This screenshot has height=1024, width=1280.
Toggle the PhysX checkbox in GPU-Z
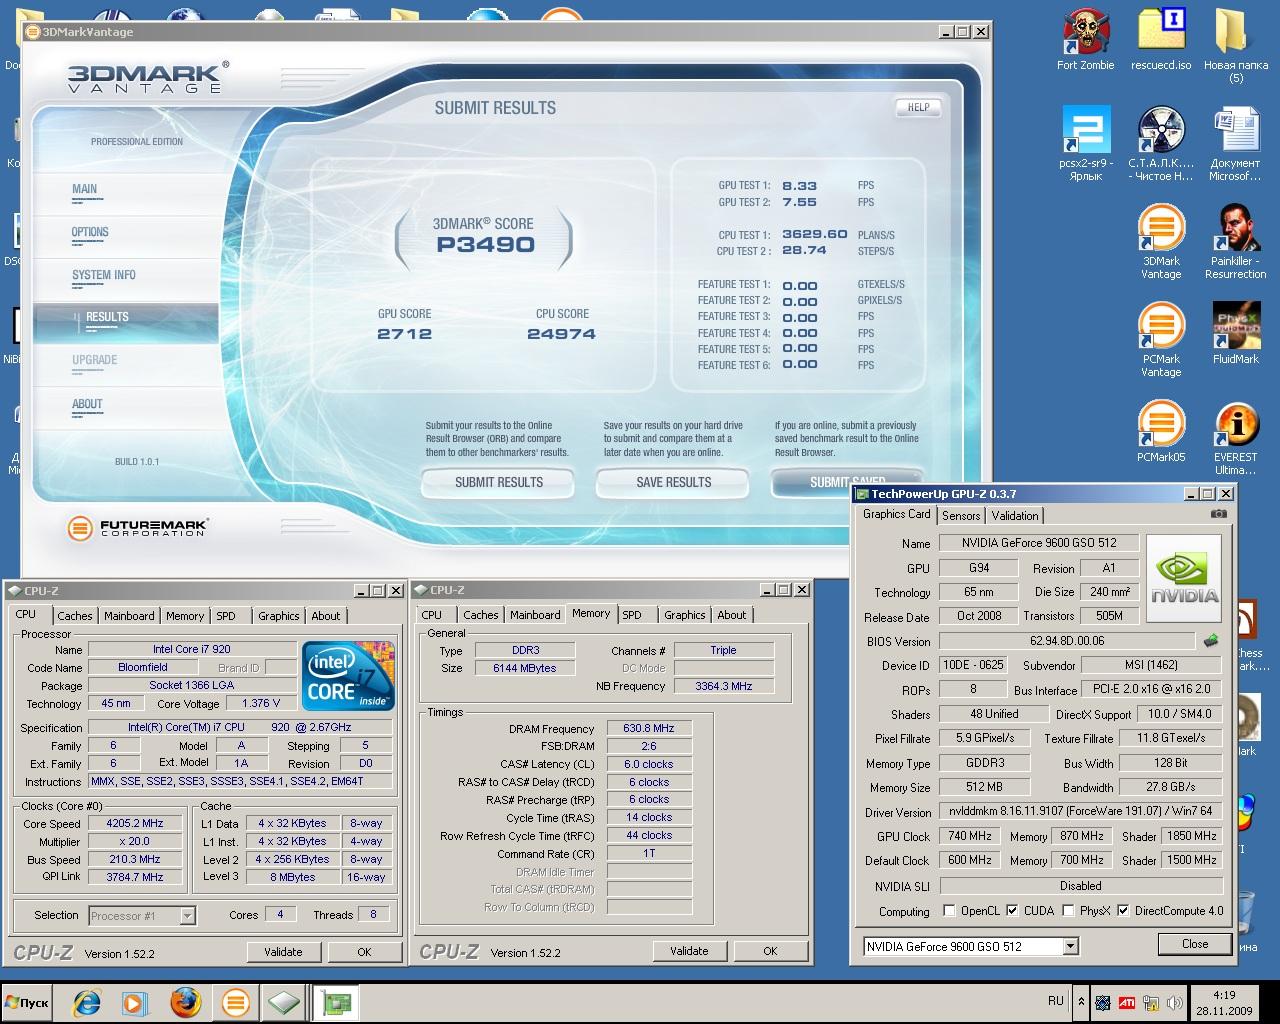(x=1068, y=911)
